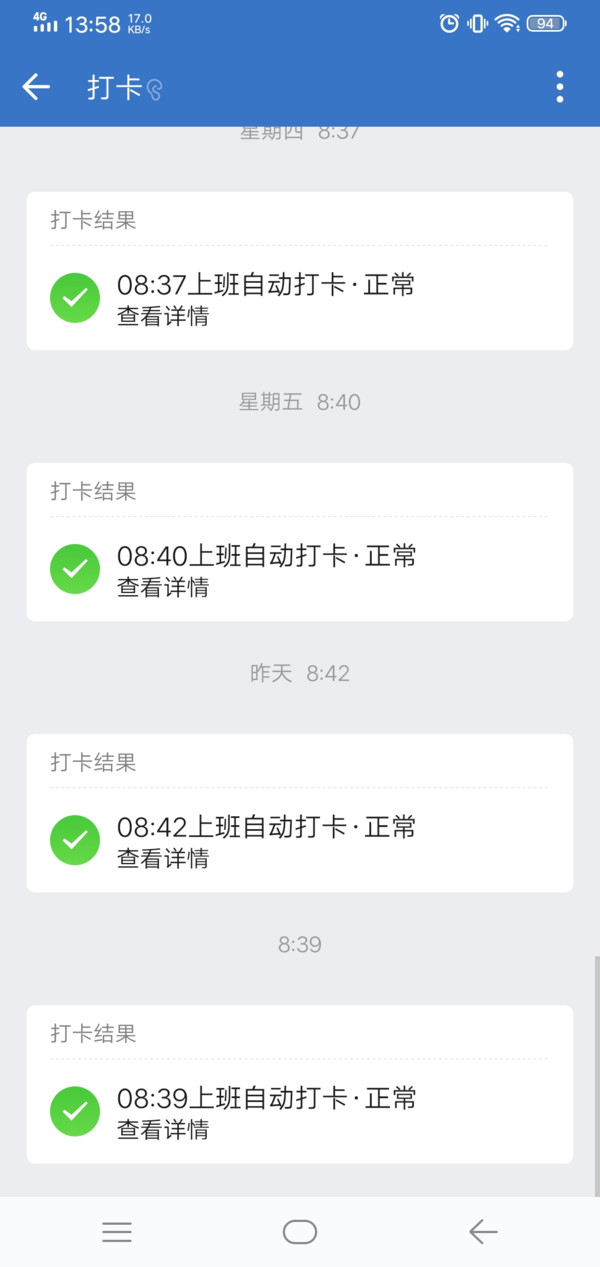Open 查看详情 for the 08:39 record

pos(163,1130)
